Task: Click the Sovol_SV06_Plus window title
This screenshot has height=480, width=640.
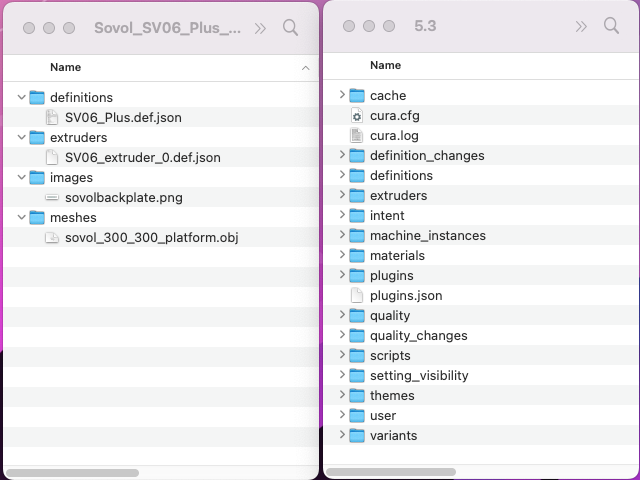Action: tap(167, 28)
